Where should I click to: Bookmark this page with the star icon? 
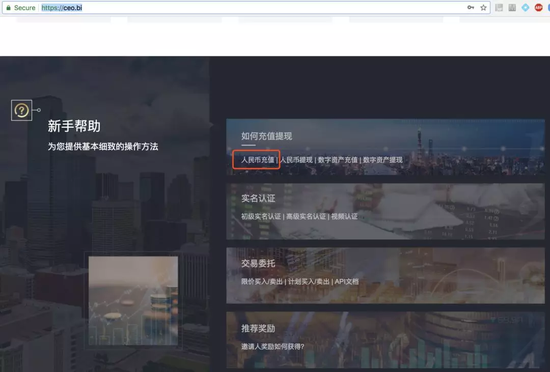483,7
